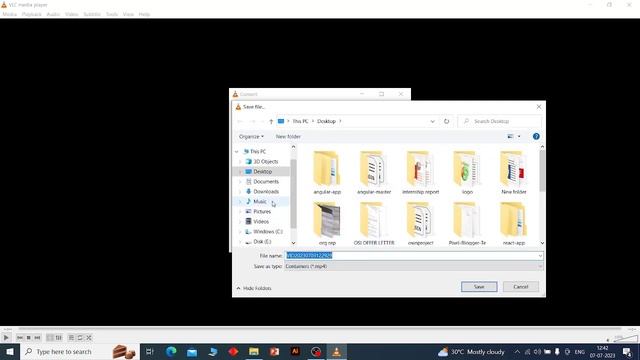Screen dimensions: 640x360
Task: Toggle VLC random shuffle
Action: [x=89, y=338]
